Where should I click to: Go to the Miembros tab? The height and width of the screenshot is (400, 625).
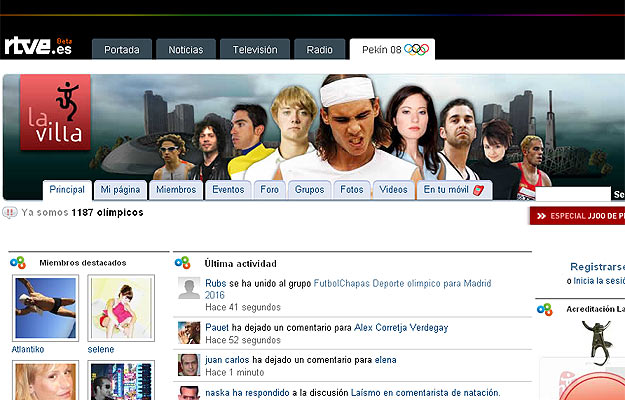click(176, 190)
